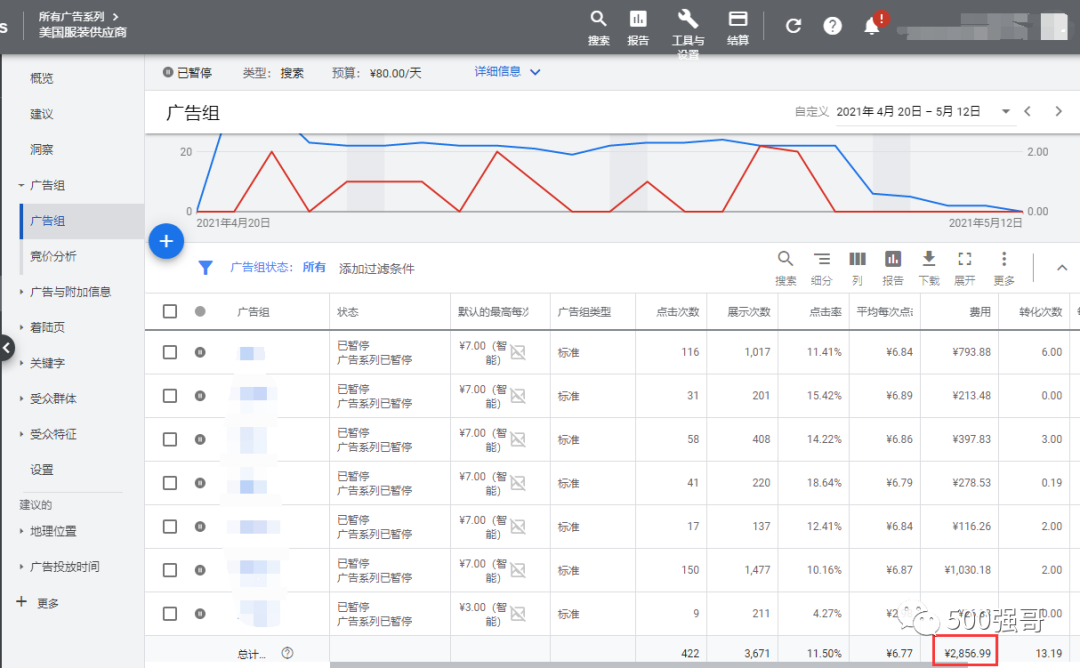Image resolution: width=1080 pixels, height=668 pixels.
Task: Open 设置 in the sidebar
Action: coord(41,470)
